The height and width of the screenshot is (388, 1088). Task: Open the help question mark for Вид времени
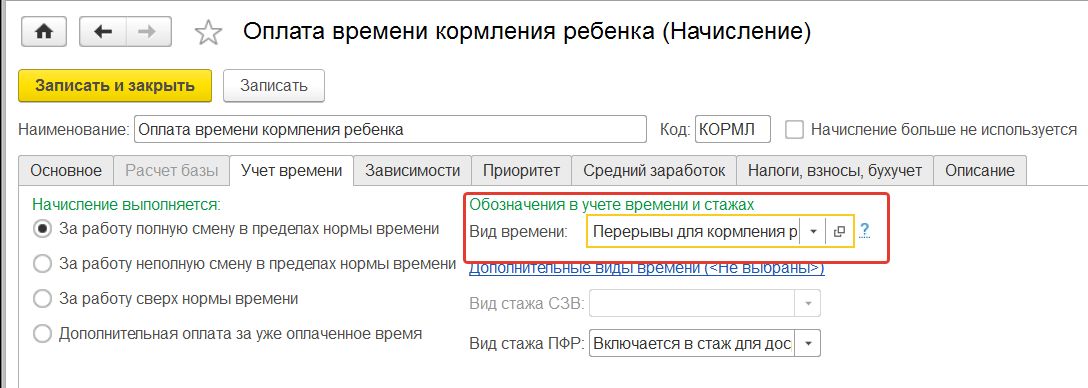[865, 231]
